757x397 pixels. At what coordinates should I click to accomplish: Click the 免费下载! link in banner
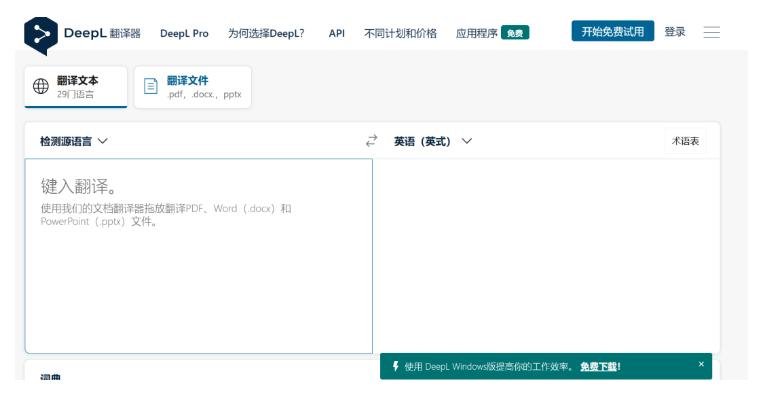pyautogui.click(x=600, y=367)
